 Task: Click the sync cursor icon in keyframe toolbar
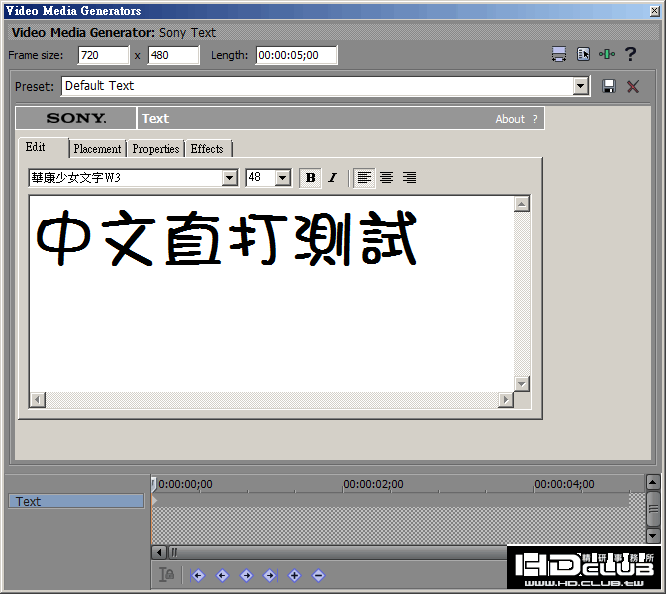click(x=166, y=575)
